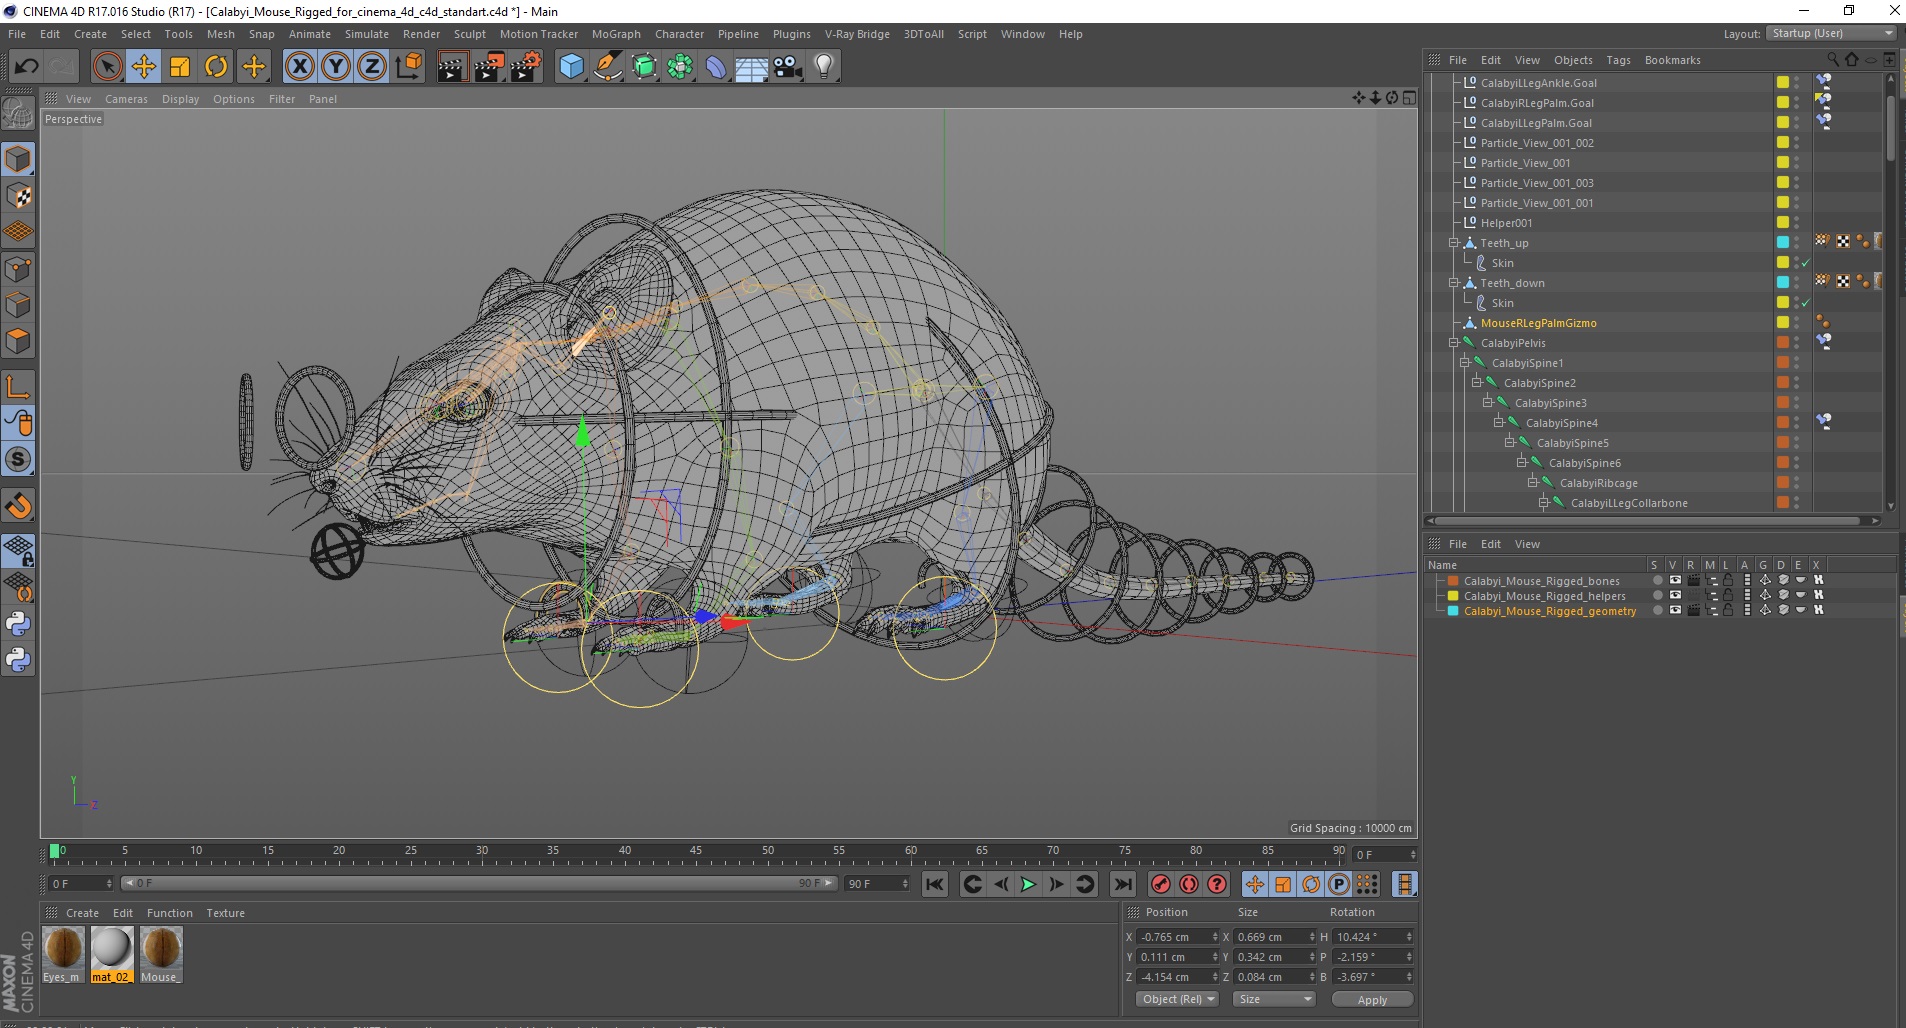Toggle view eye for Calabyi_Mouse_Rigged_helpers layer
1906x1028 pixels.
click(x=1675, y=595)
